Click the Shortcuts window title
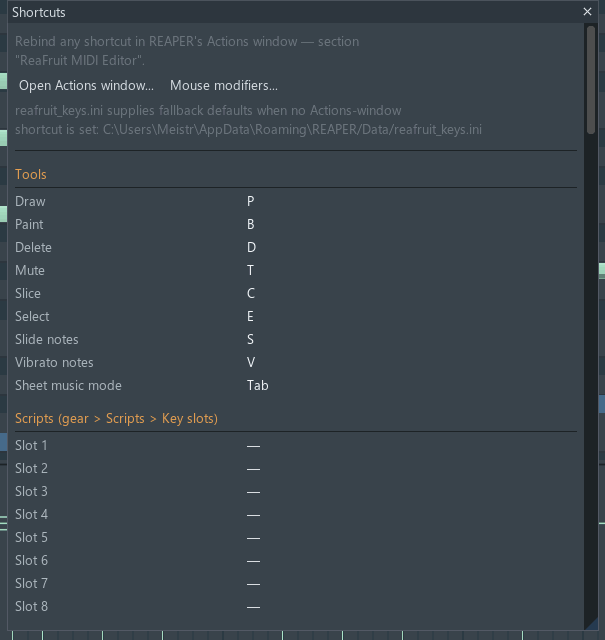This screenshot has width=605, height=640. coord(39,12)
